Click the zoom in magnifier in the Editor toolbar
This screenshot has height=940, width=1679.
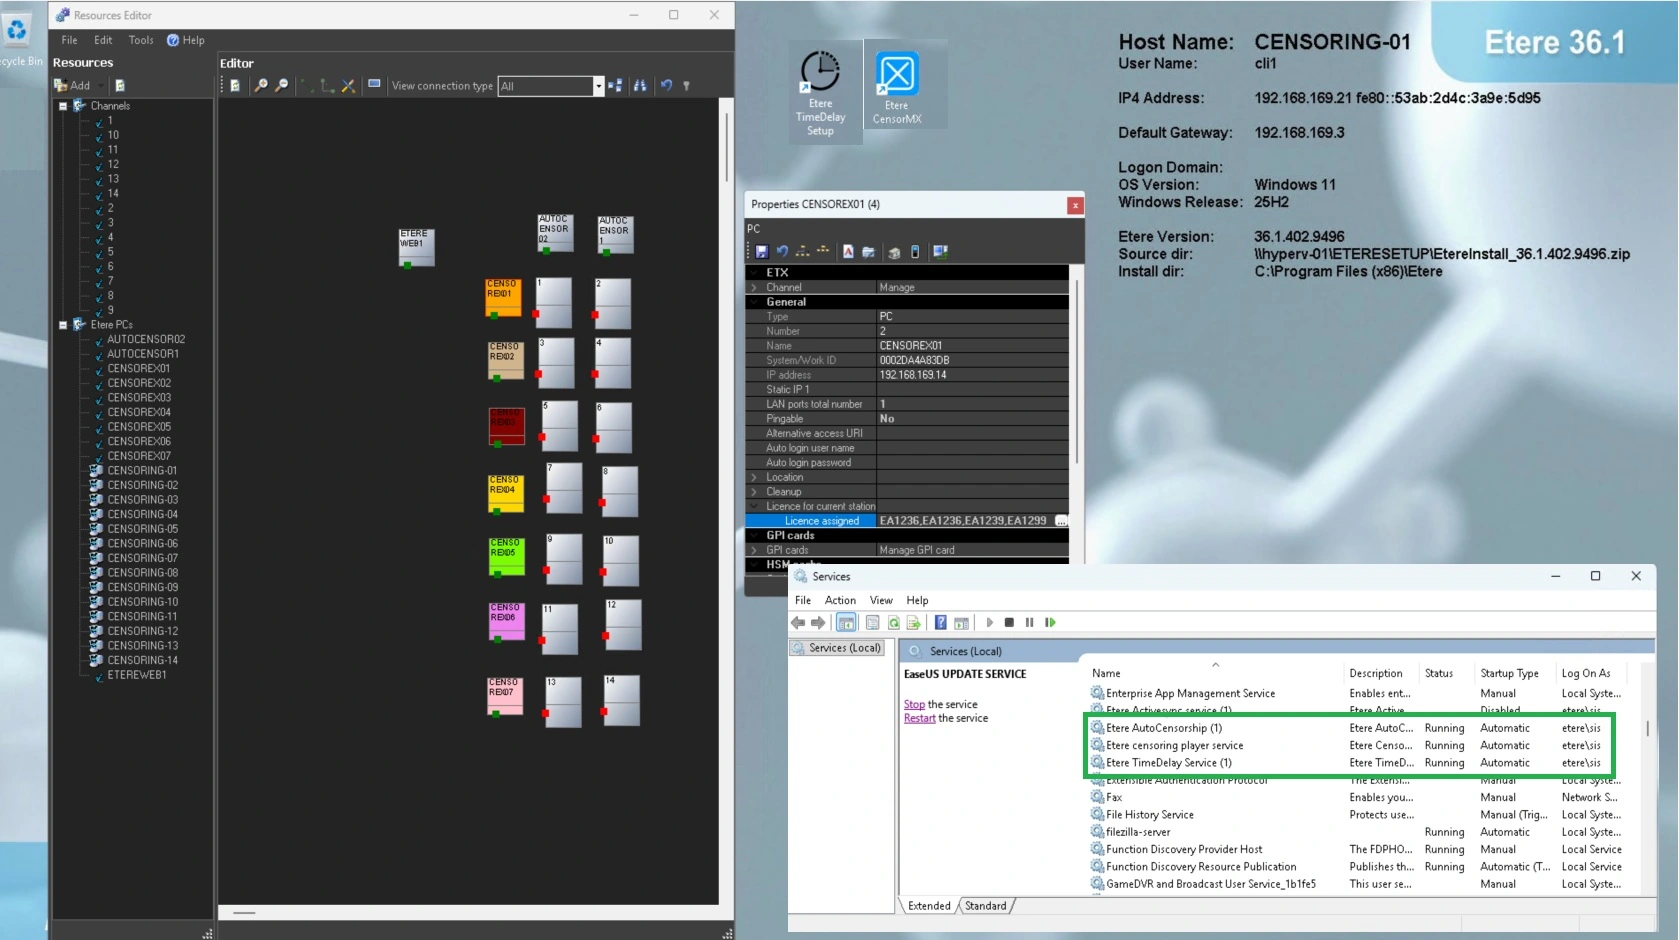tap(261, 86)
